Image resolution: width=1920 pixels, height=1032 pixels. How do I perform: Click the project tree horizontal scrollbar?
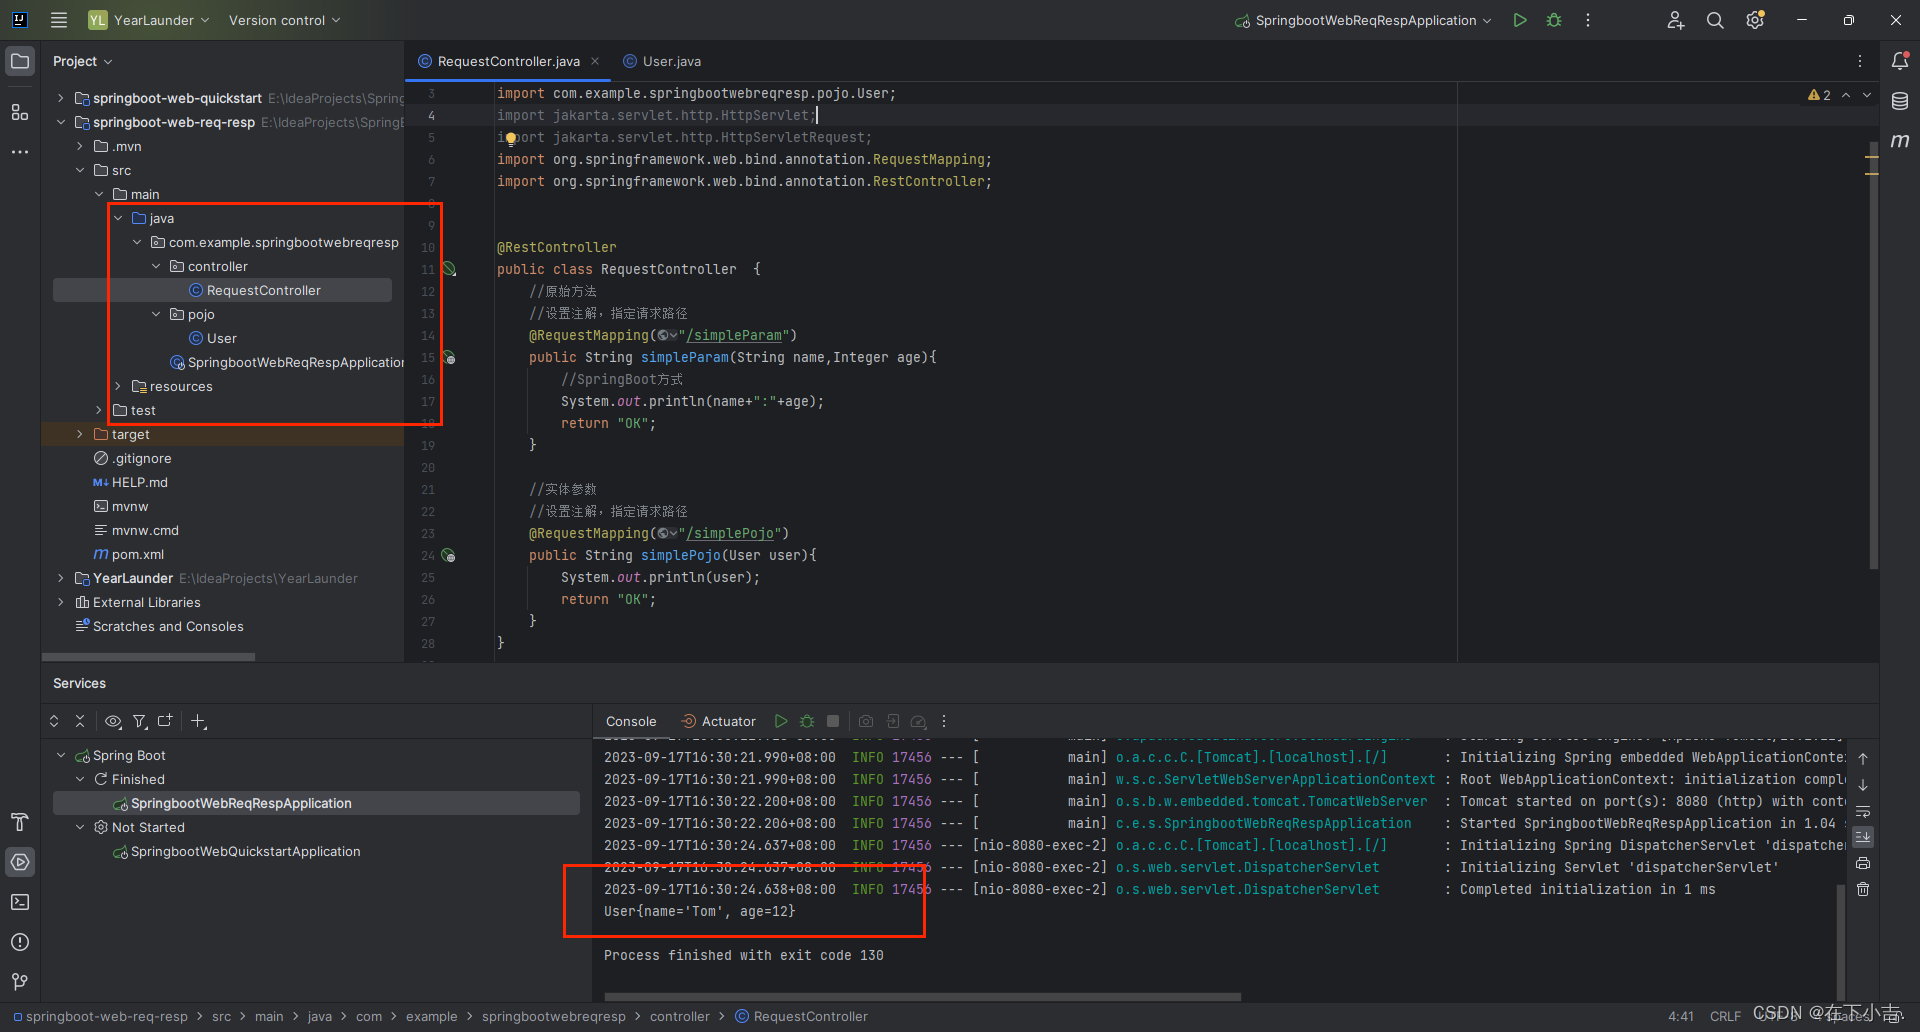point(148,657)
